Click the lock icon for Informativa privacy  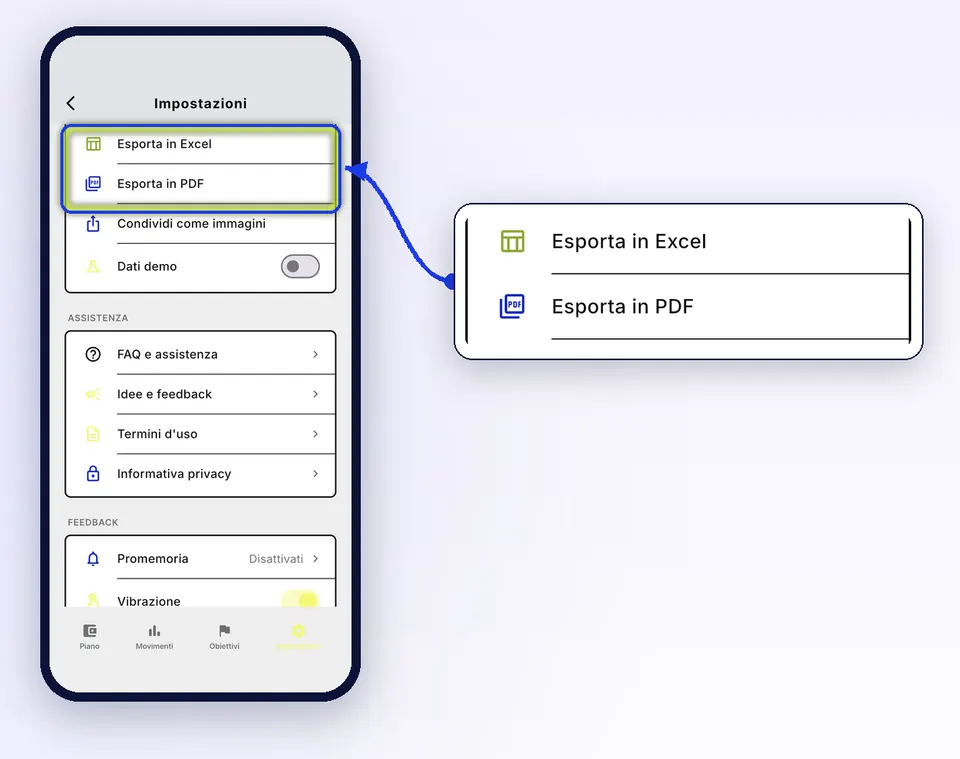93,474
